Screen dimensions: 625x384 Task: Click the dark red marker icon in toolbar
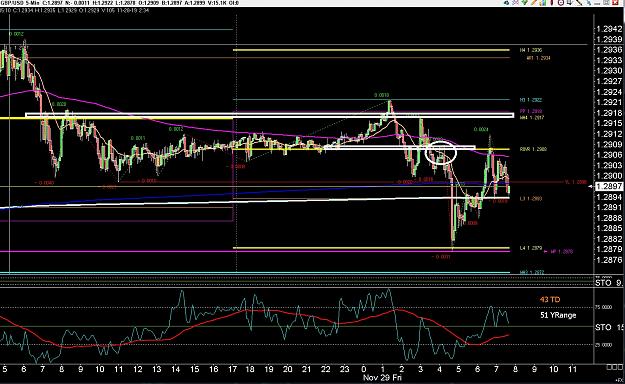coord(552,2)
